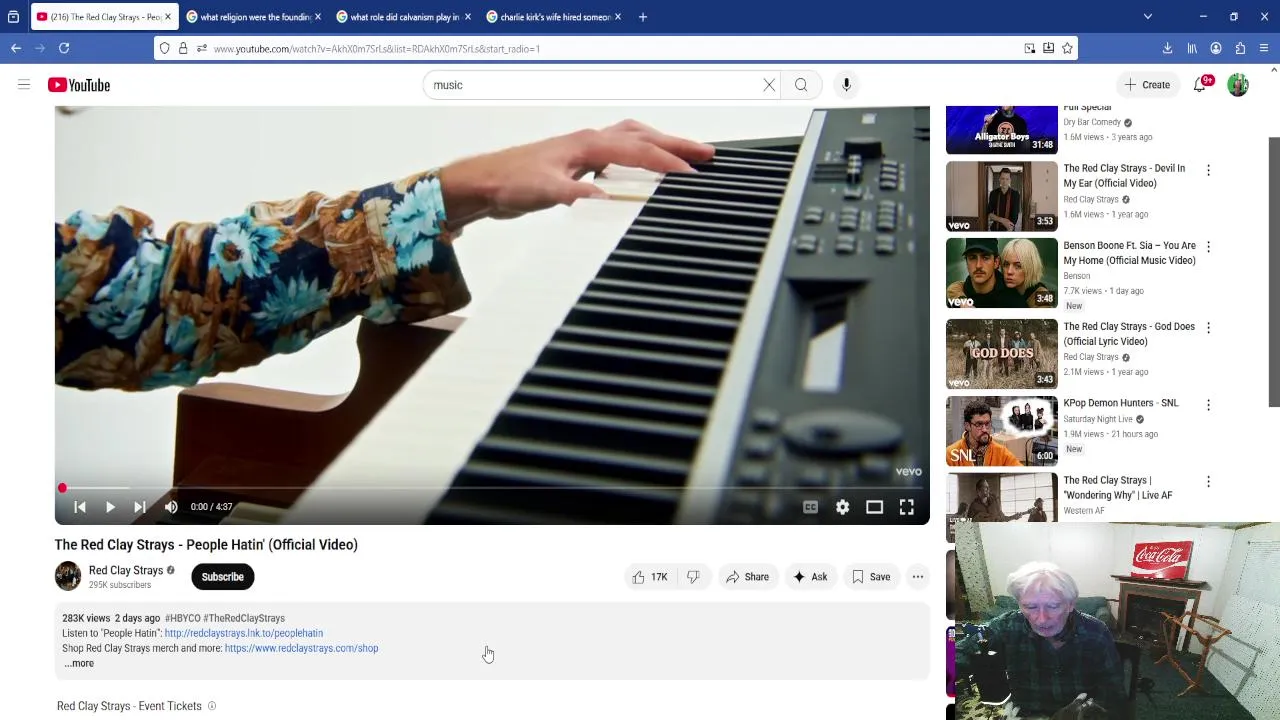Play the video

click(x=110, y=507)
